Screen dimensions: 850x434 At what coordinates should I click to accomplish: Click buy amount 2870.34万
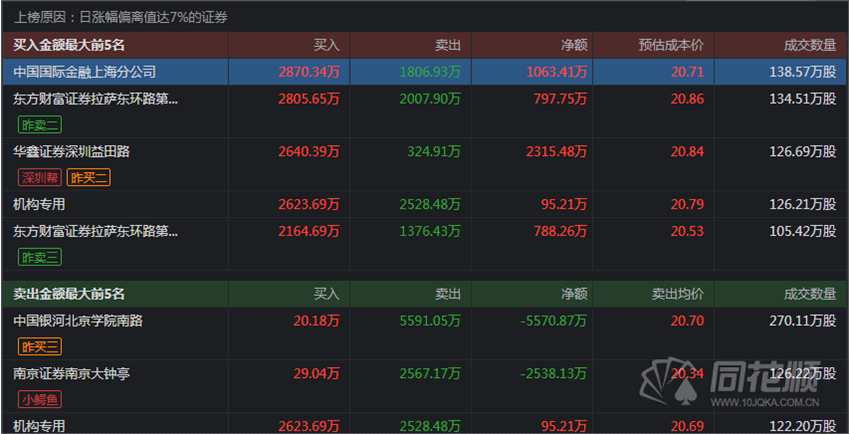[x=309, y=72]
